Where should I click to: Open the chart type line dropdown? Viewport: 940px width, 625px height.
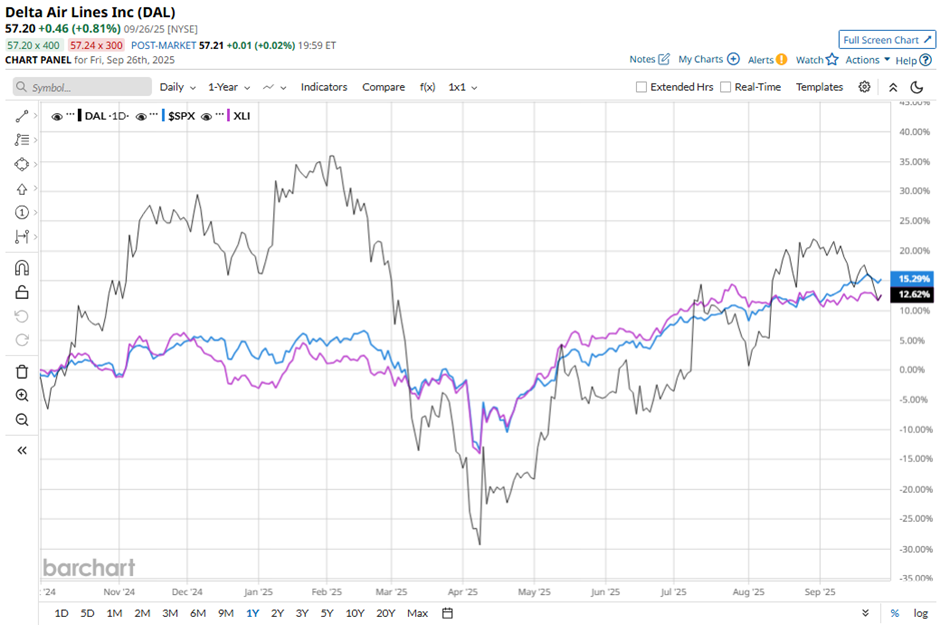(275, 87)
